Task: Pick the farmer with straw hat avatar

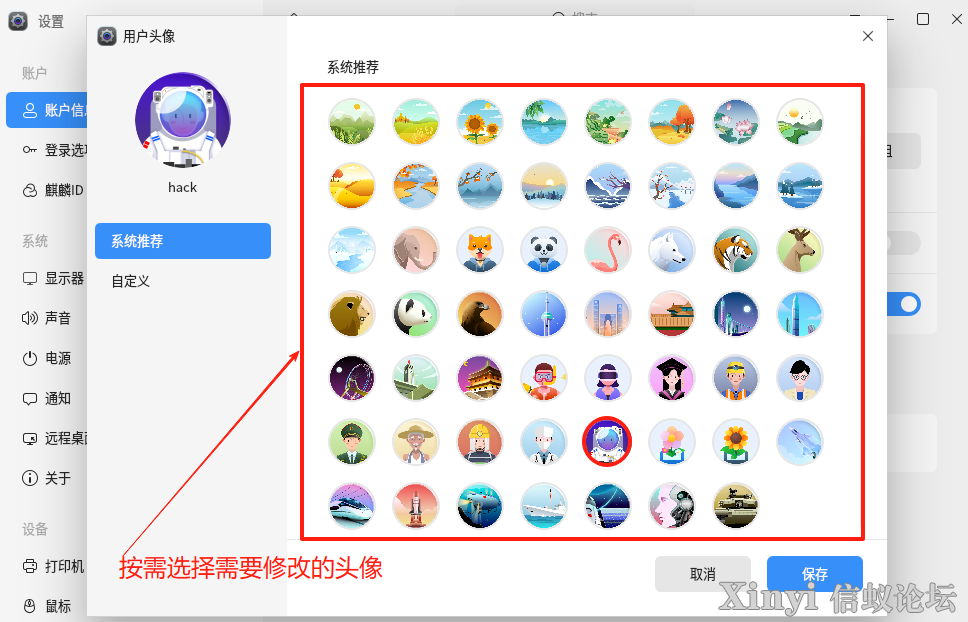Action: [x=416, y=442]
